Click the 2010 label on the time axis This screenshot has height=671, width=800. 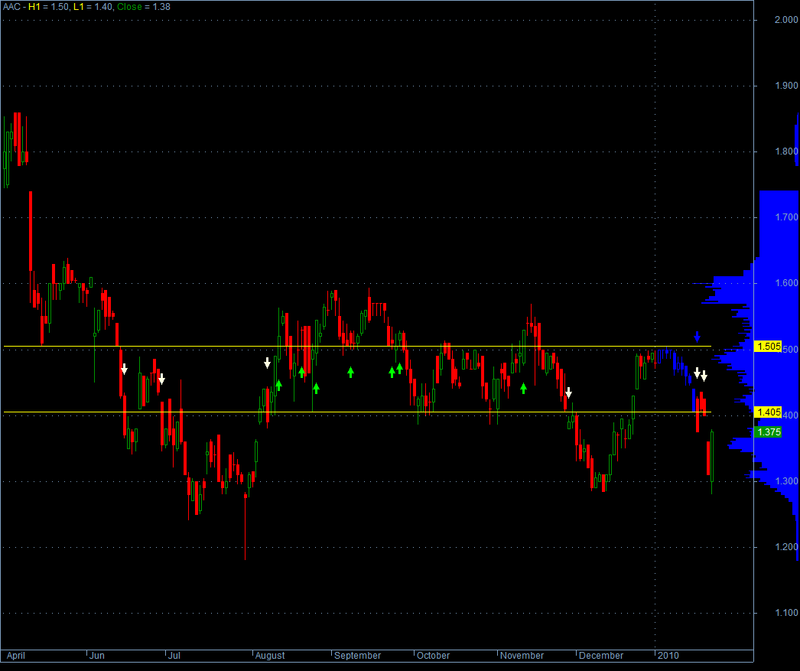[668, 656]
